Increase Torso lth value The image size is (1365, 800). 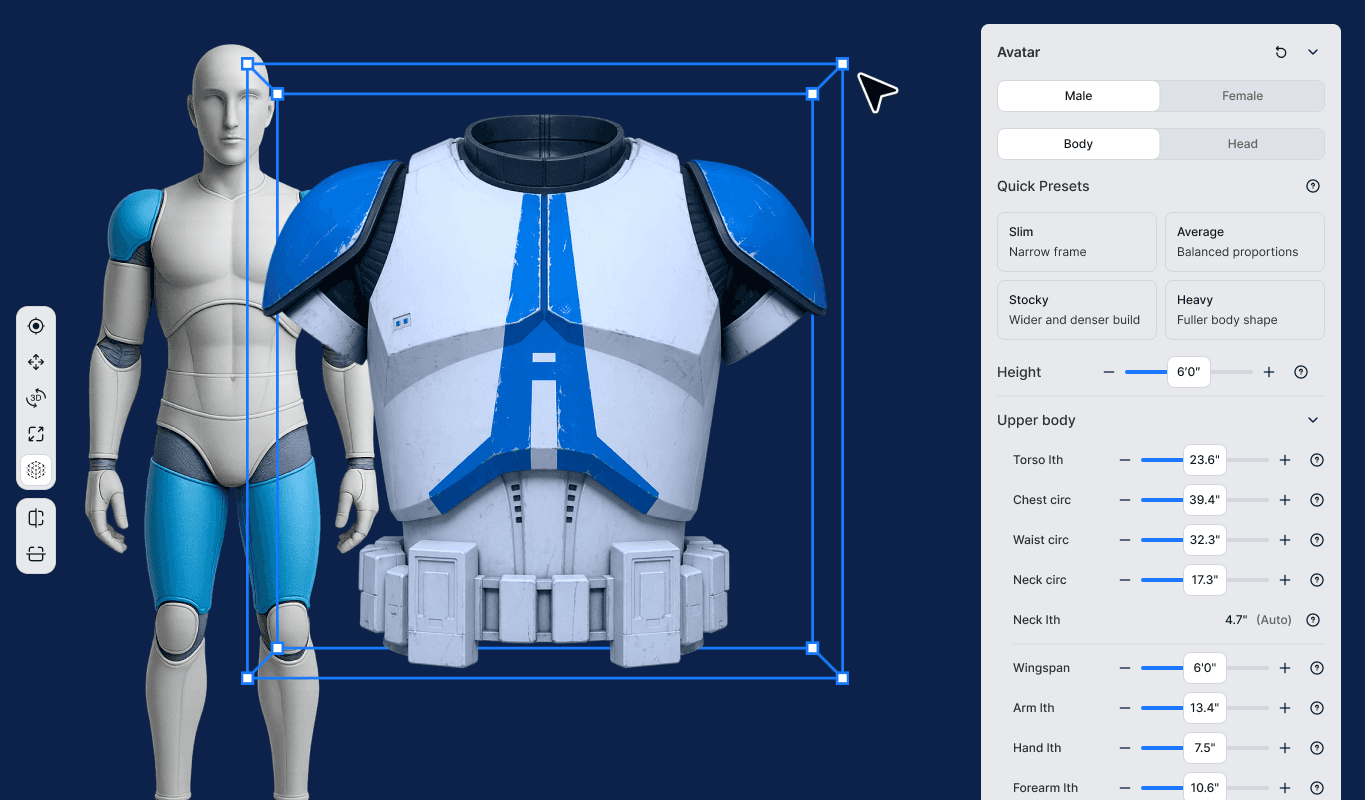pyautogui.click(x=1285, y=460)
